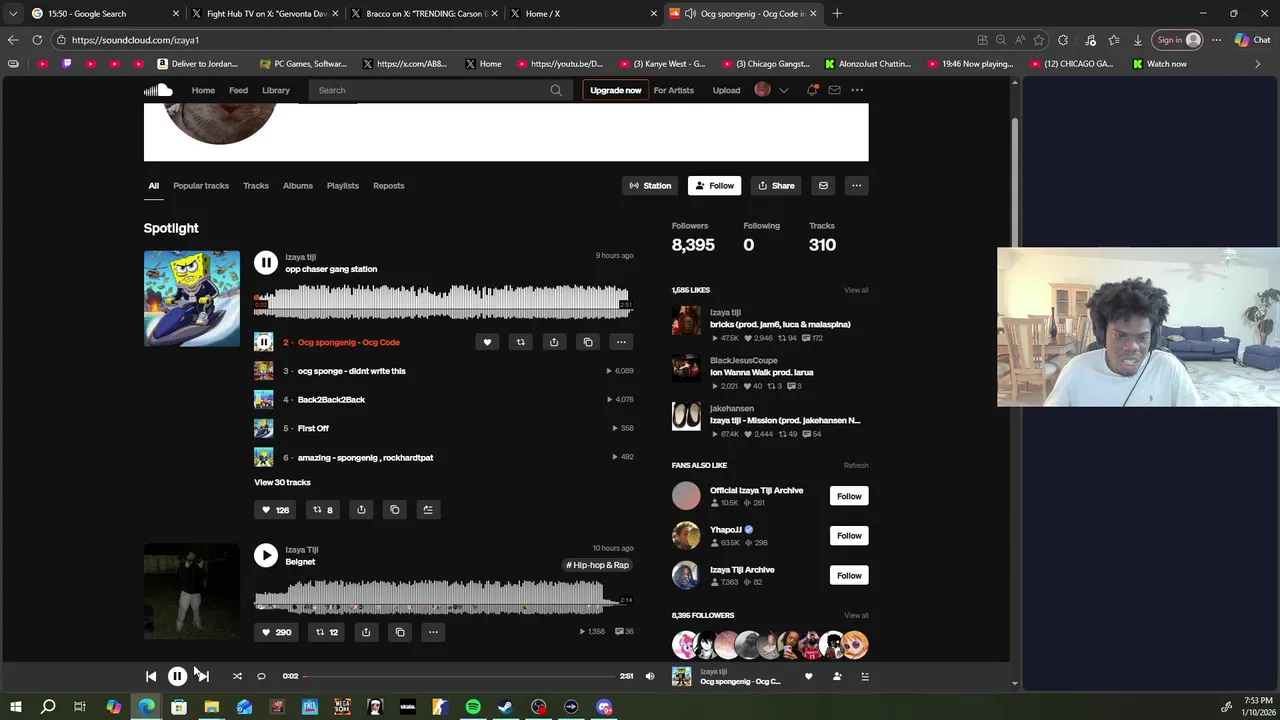Pause playback in bottom player bar
Image resolution: width=1280 pixels, height=720 pixels.
point(177,676)
